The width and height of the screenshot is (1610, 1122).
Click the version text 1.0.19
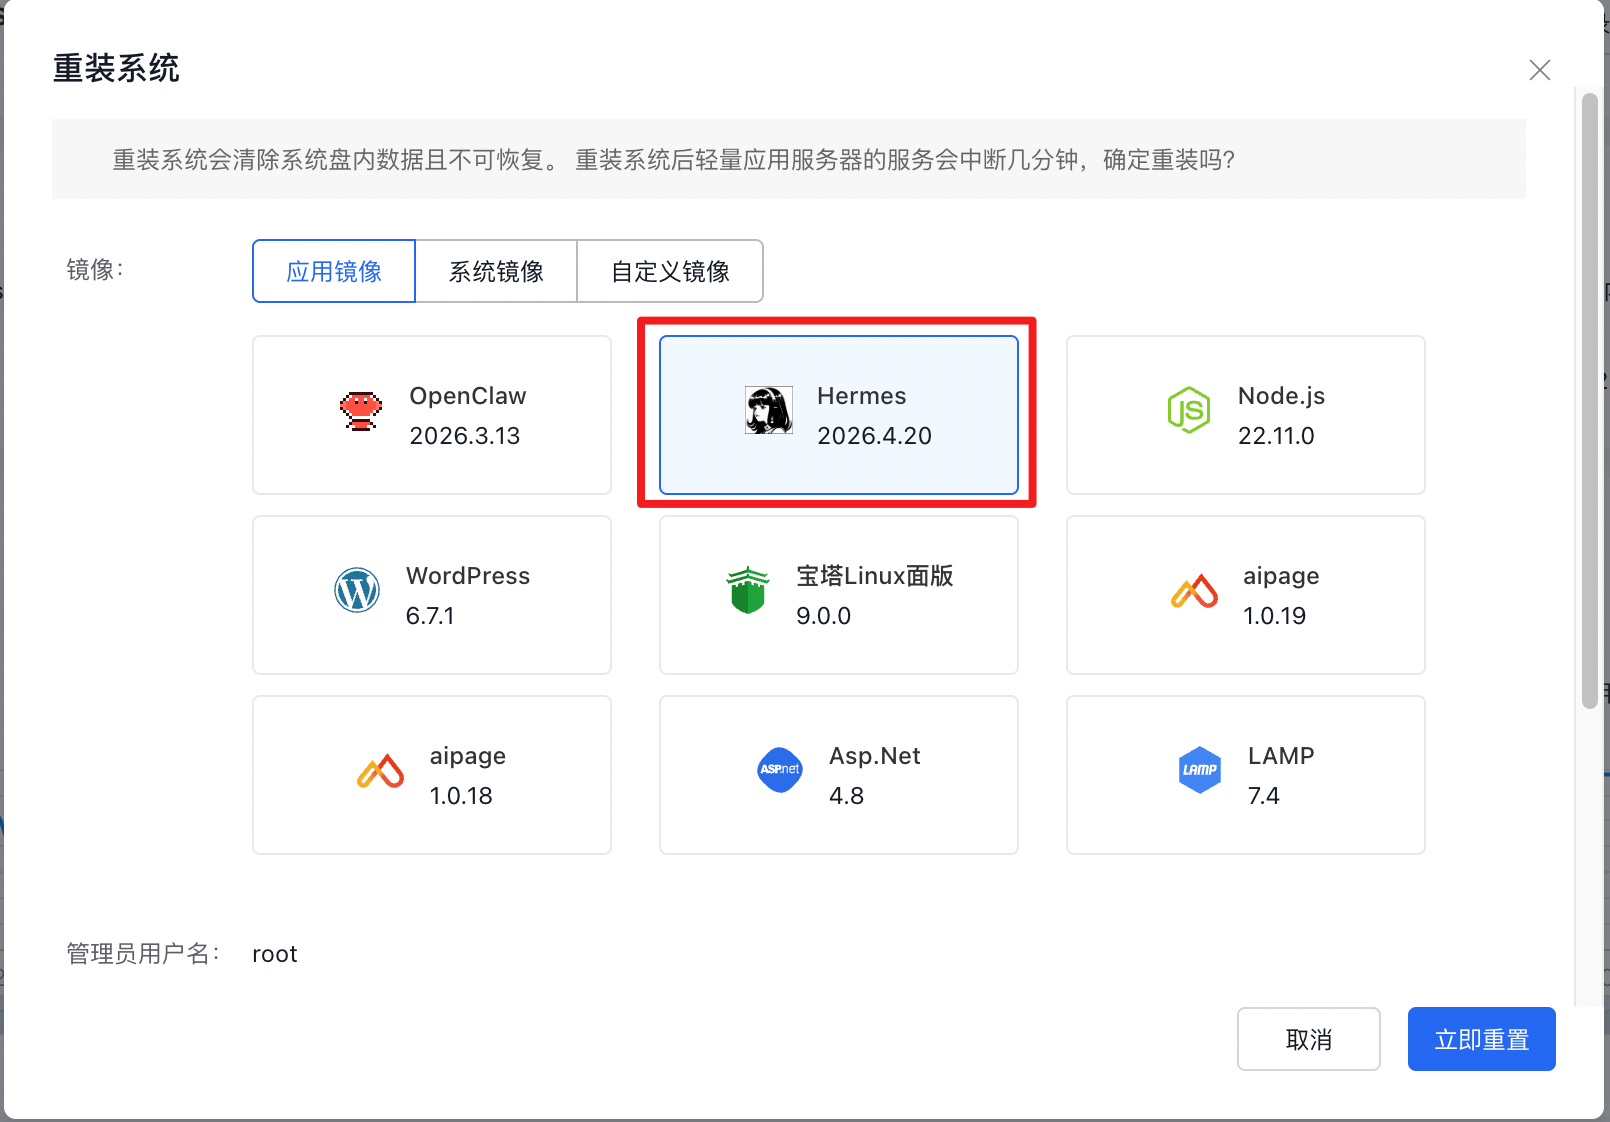1274,616
